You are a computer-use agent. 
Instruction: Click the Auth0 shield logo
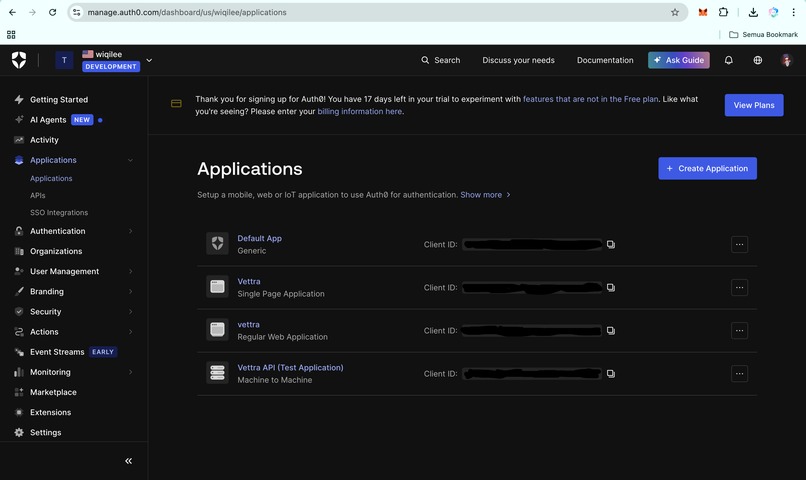pyautogui.click(x=19, y=60)
